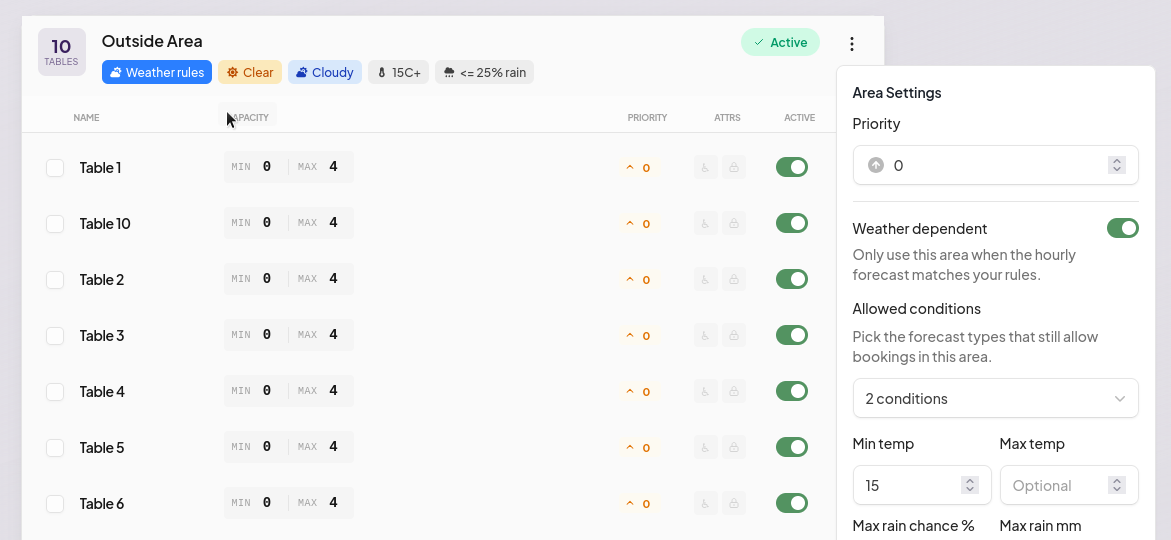Click the lock attribute icon for Table 2
This screenshot has width=1171, height=540.
pos(734,279)
